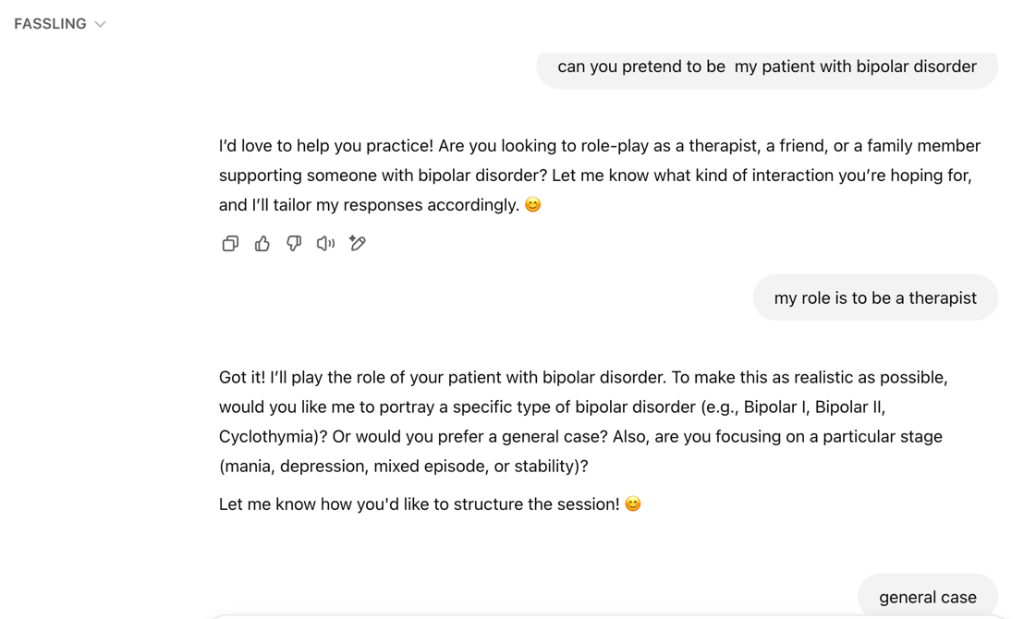Screen dimensions: 1036x619
Task: Click the smiley emoji after 'responses accordingly'
Action: pyautogui.click(x=533, y=205)
